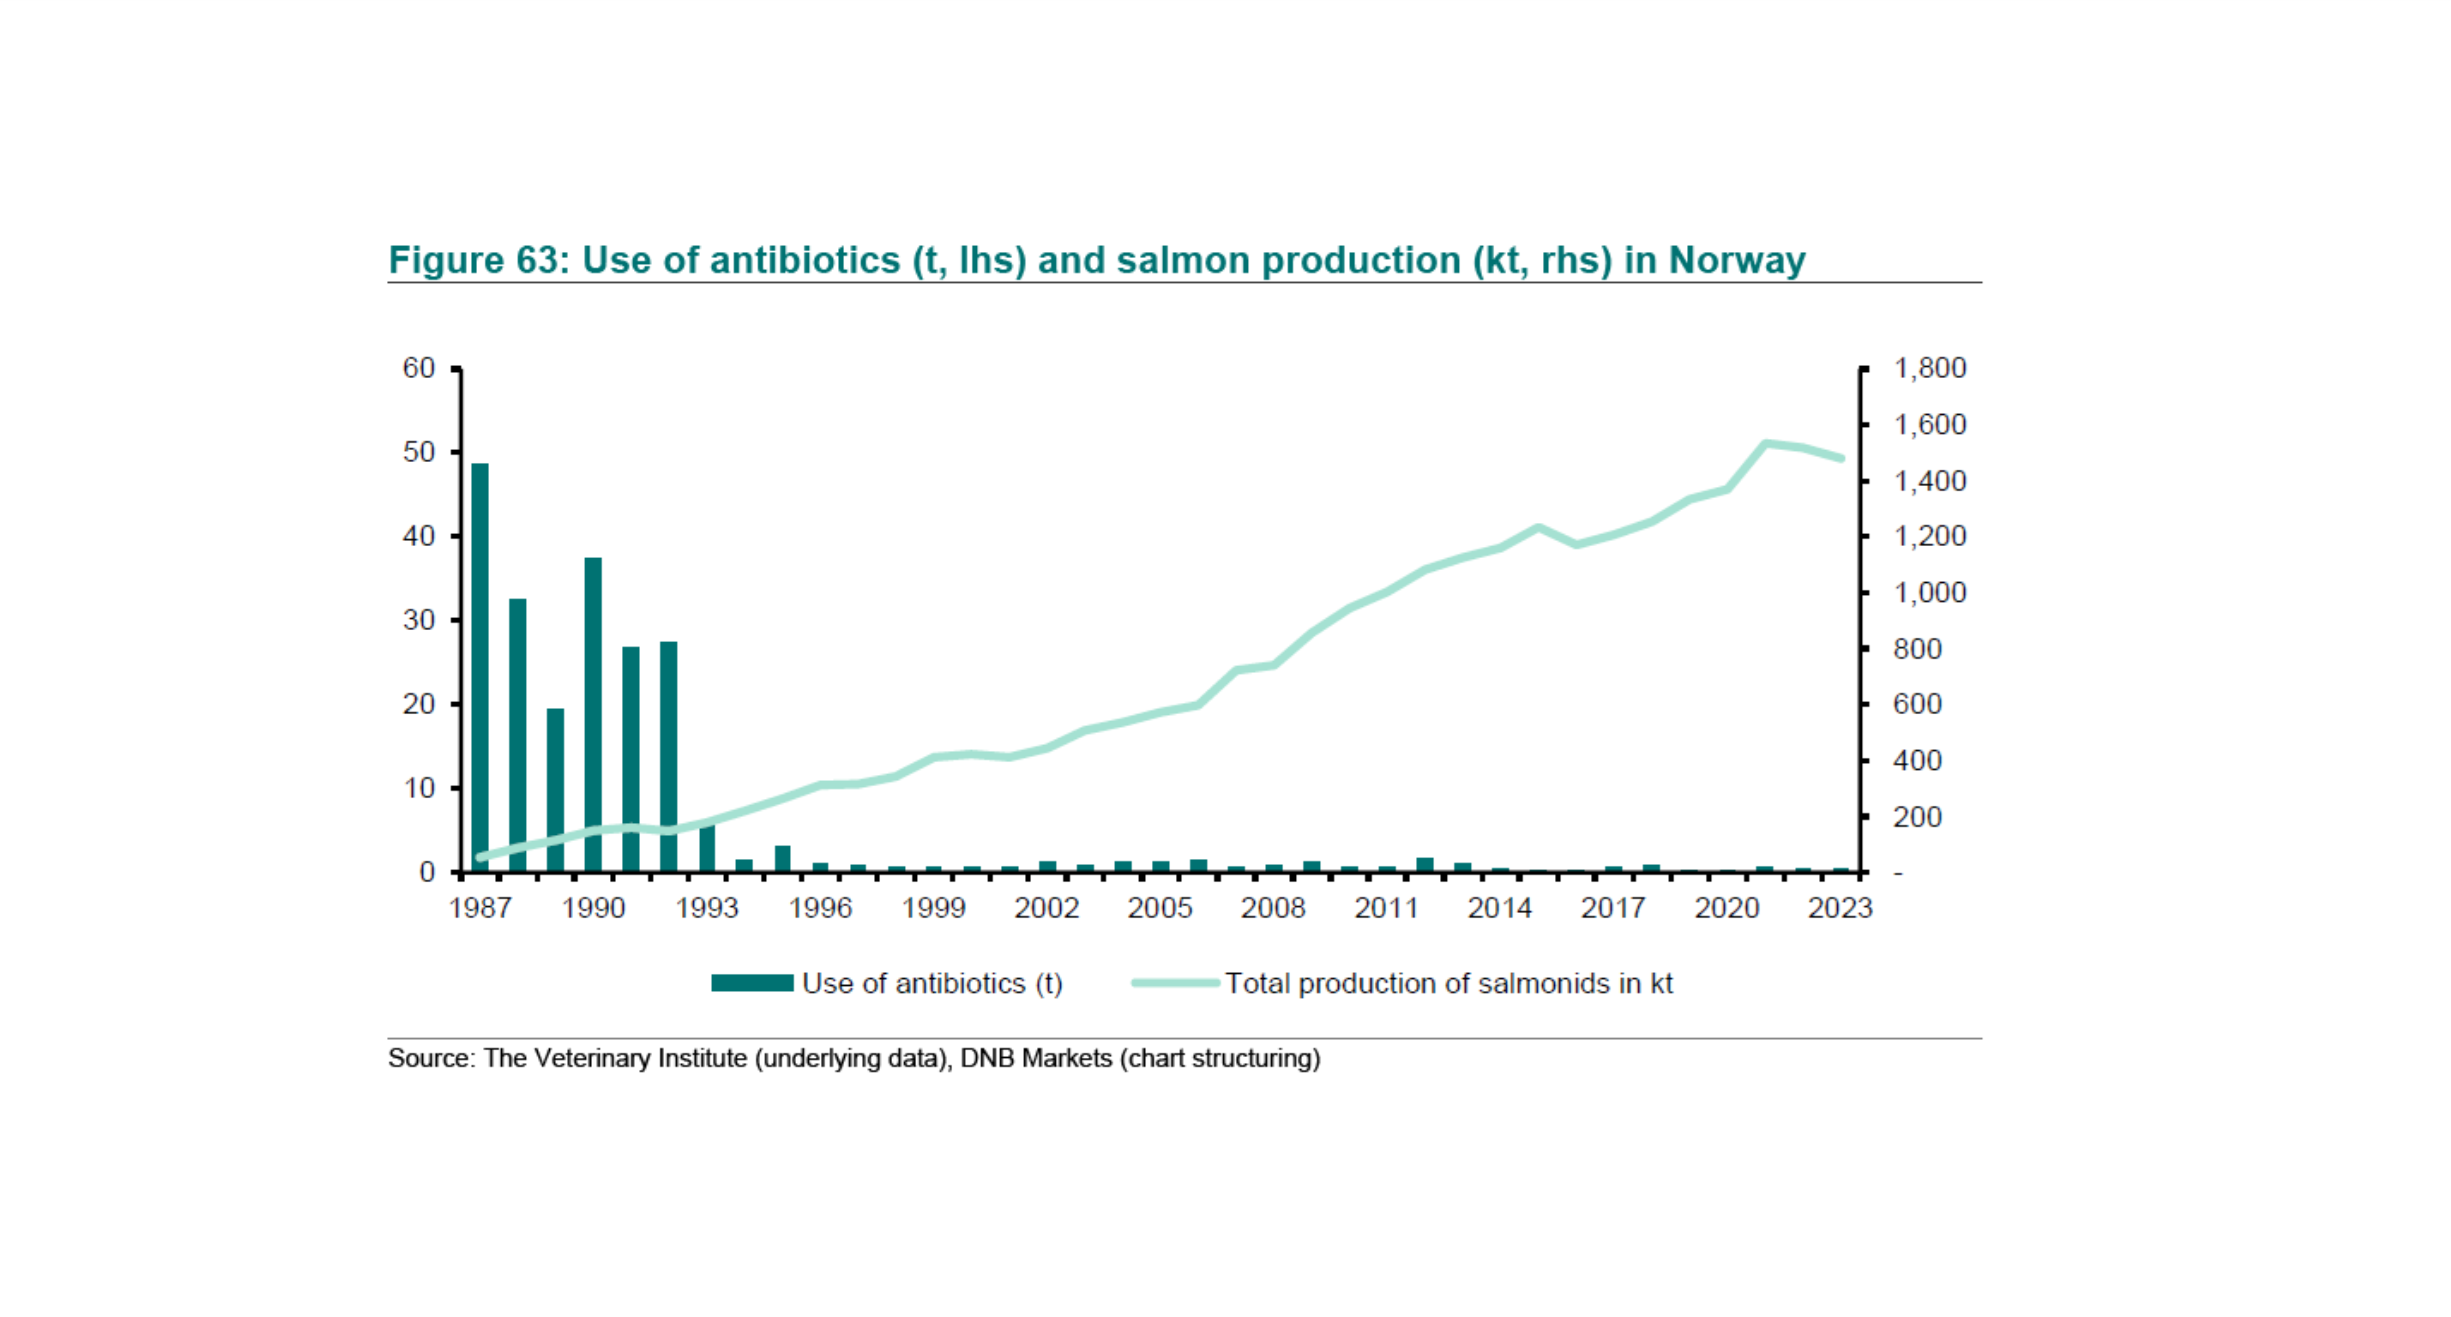
Task: Click the 1987 x-axis label
Action: pyautogui.click(x=480, y=908)
